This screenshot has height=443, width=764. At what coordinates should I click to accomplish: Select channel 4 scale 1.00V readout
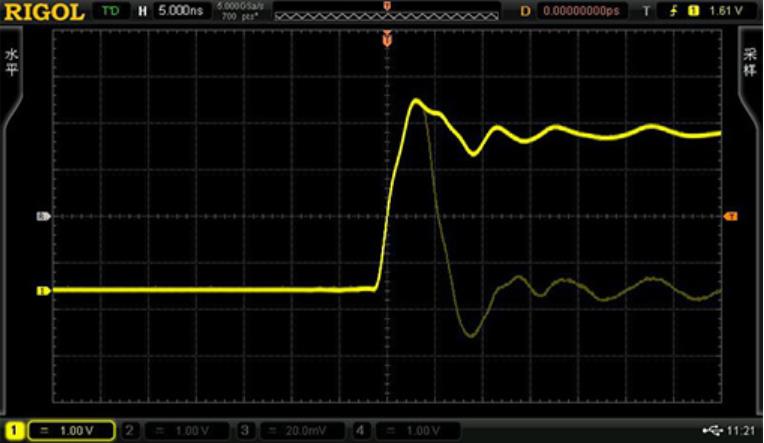pyautogui.click(x=421, y=430)
